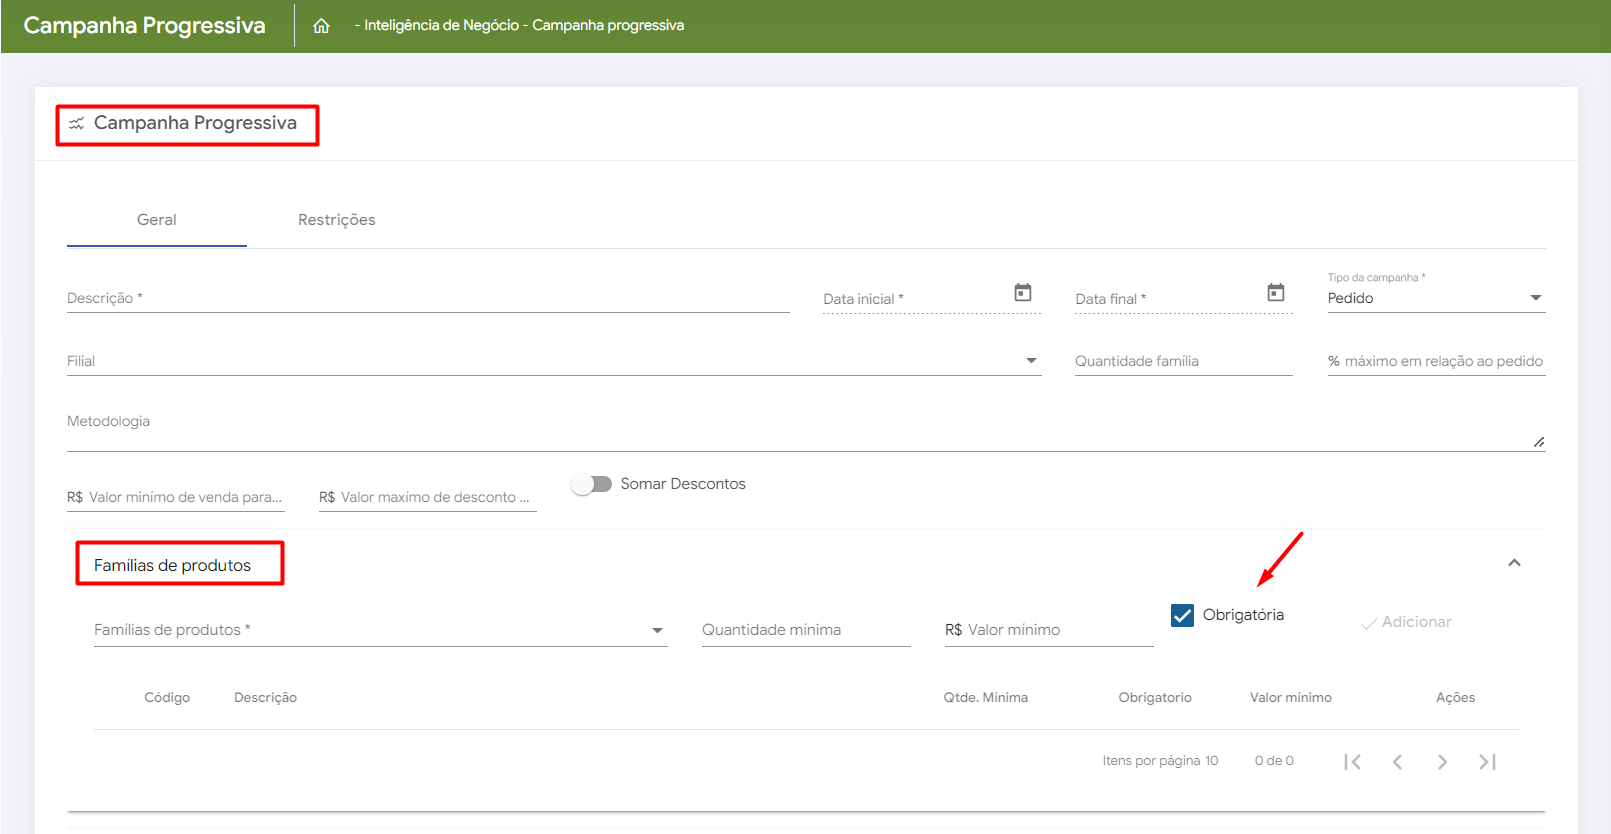Click the Metodologia text area
Image resolution: width=1611 pixels, height=834 pixels.
click(x=800, y=430)
